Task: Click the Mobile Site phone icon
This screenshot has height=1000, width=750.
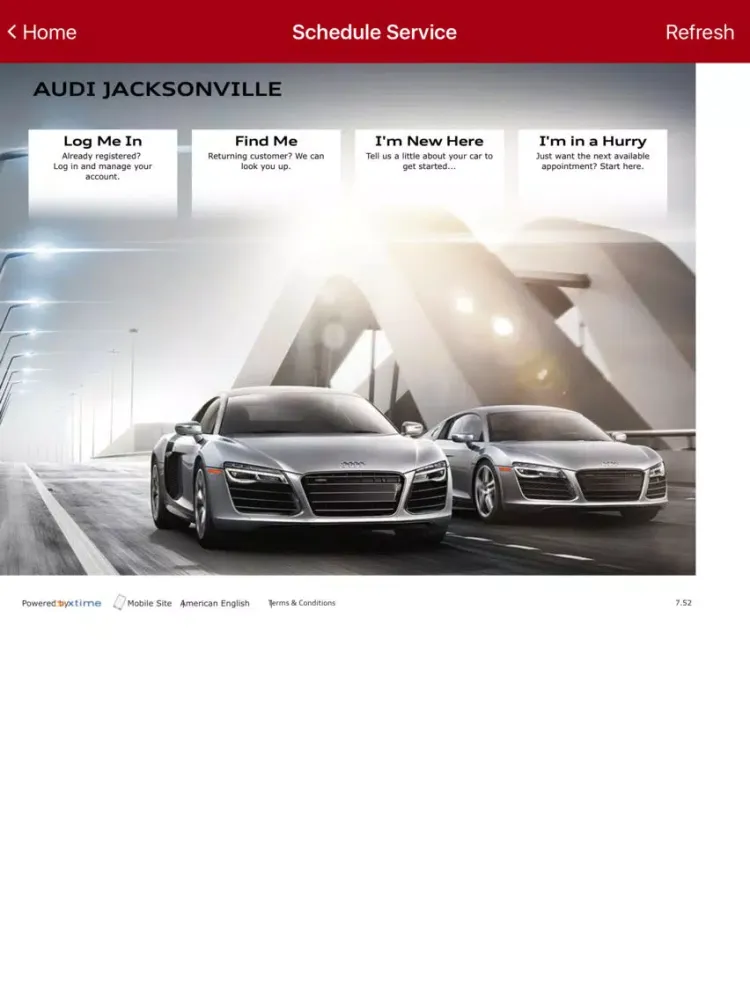Action: 119,603
